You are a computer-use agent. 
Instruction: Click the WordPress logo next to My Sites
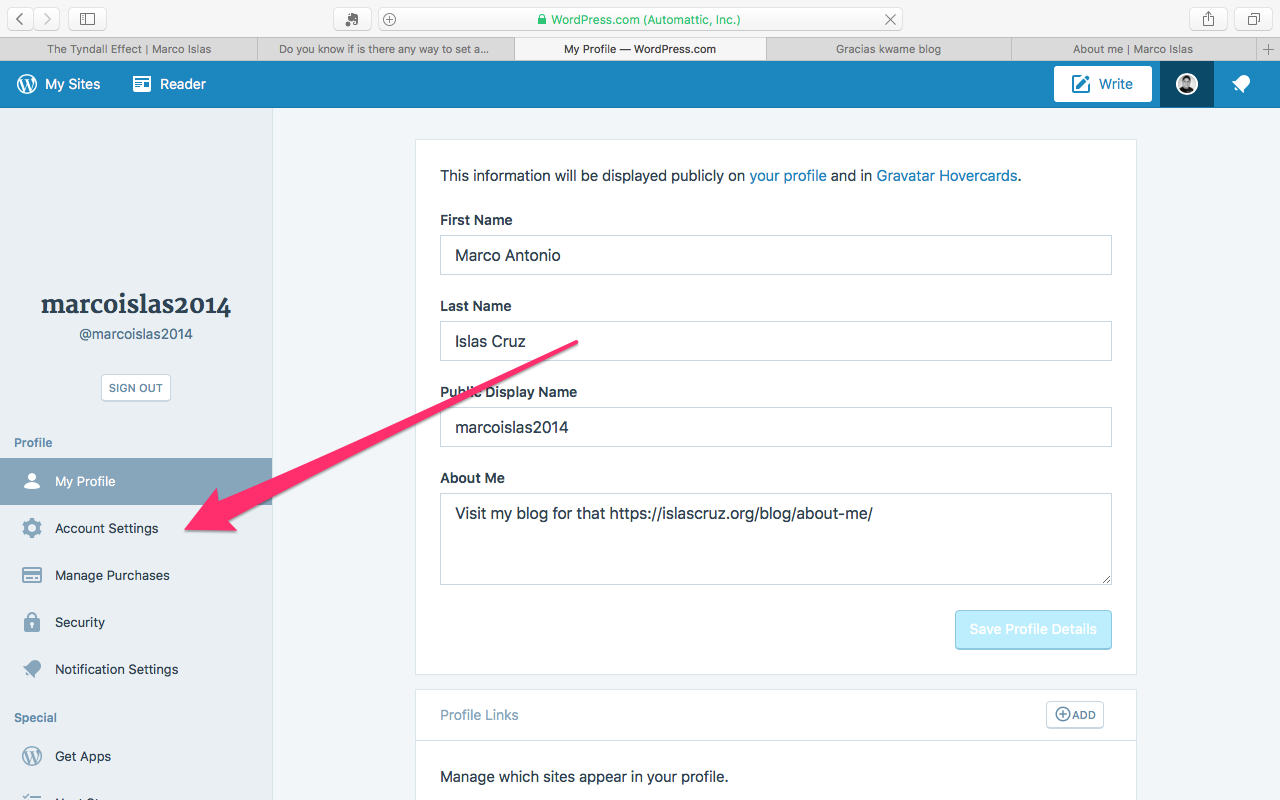(27, 84)
